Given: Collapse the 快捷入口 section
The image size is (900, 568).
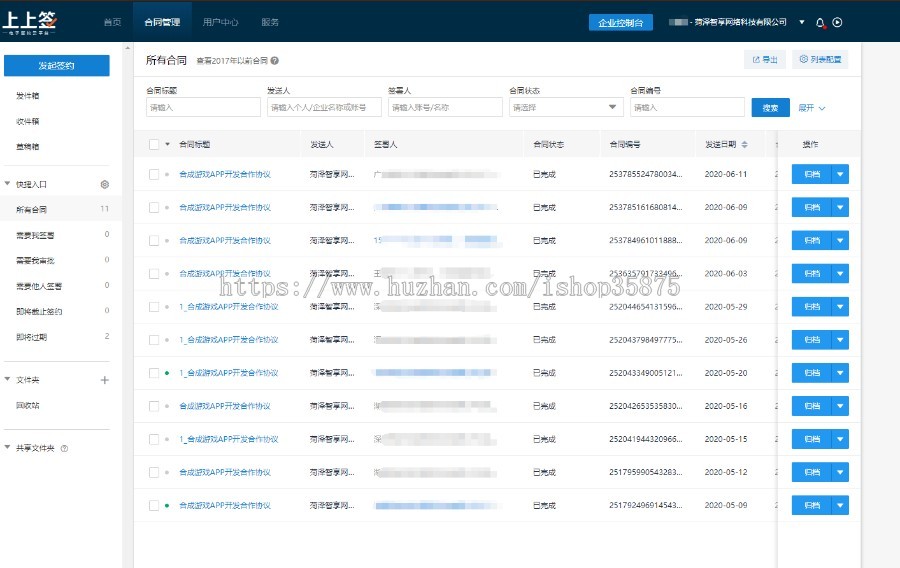Looking at the screenshot, I should [x=7, y=184].
